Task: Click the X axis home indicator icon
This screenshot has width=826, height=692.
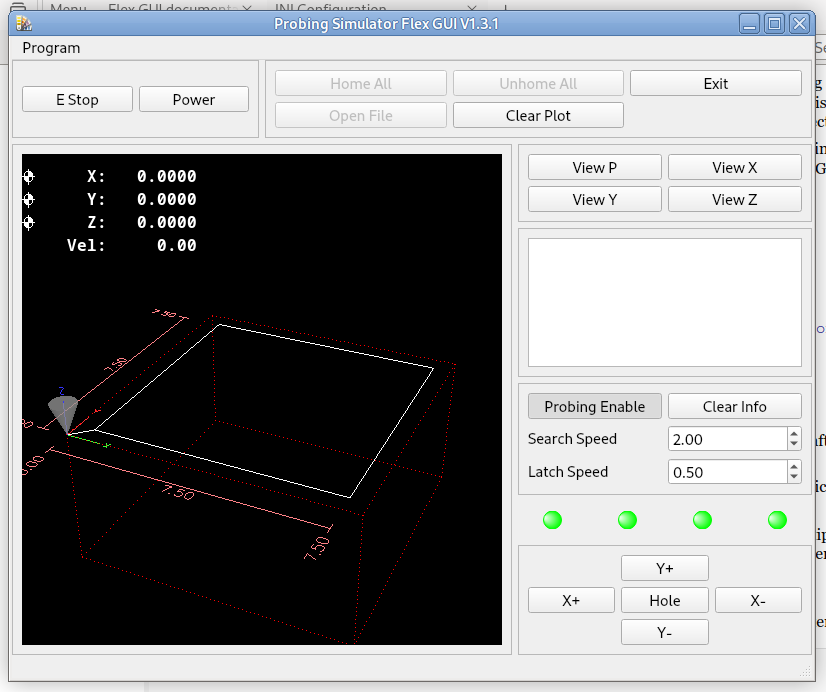Action: point(29,177)
